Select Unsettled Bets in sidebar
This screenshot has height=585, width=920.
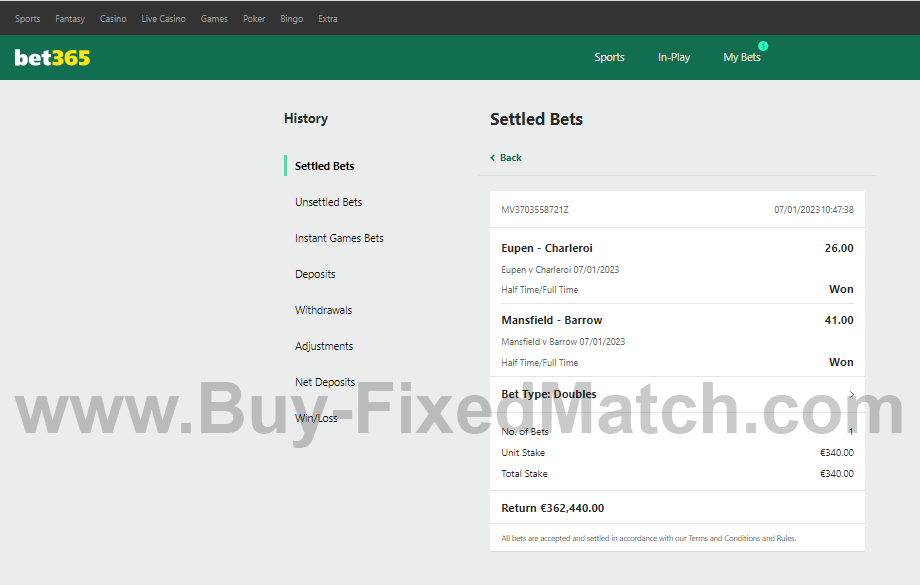[x=328, y=202]
